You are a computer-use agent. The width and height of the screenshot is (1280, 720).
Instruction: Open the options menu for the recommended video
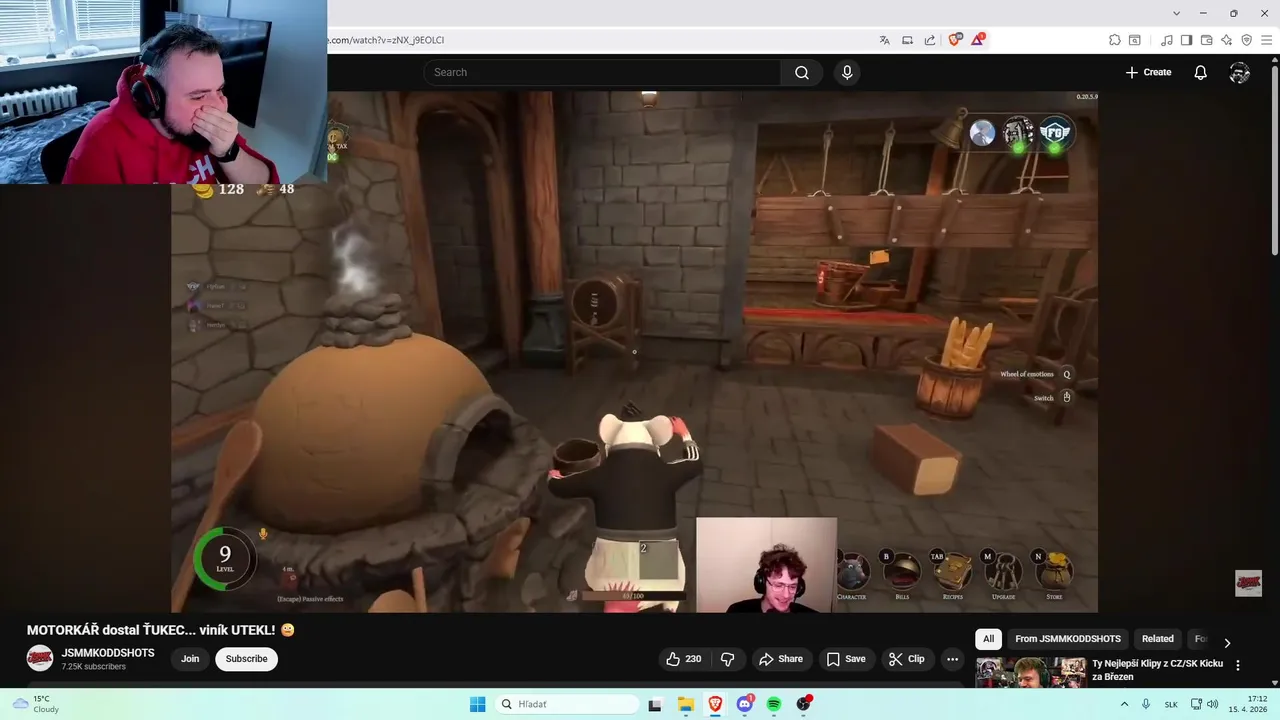click(1238, 665)
